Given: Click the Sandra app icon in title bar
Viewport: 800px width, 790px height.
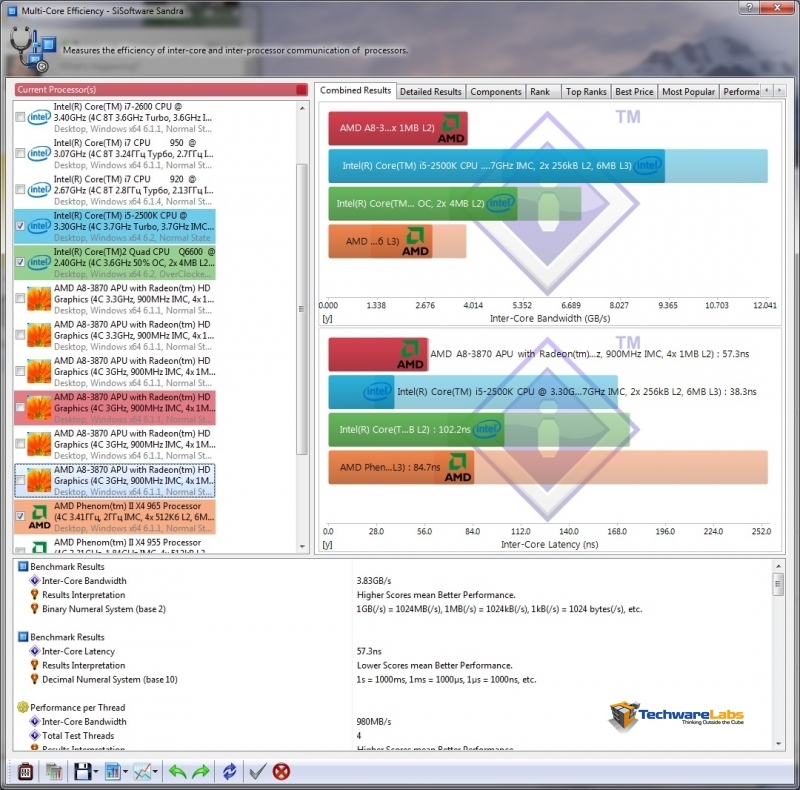Looking at the screenshot, I should (12, 10).
